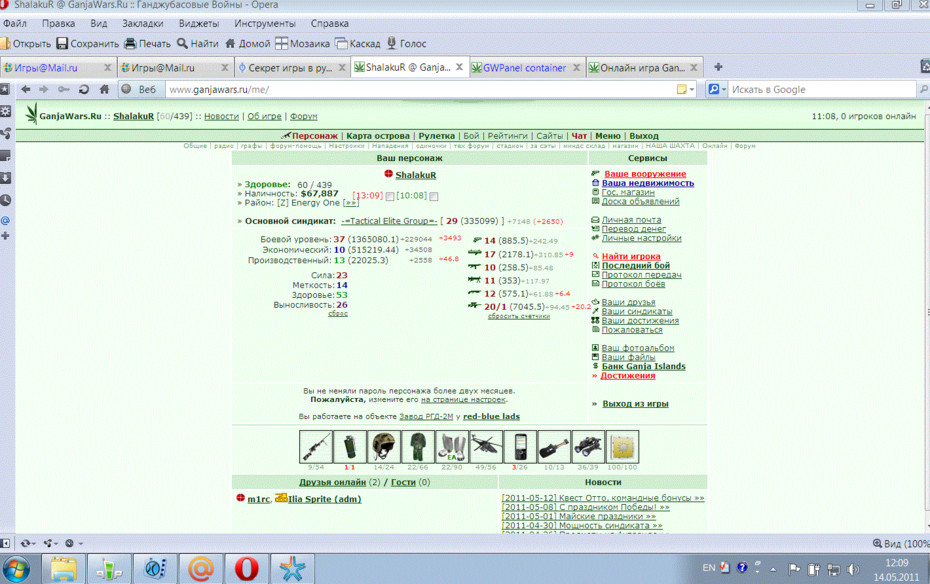Click the сбросить счетчики link
Screen dimensions: 930x584
pyautogui.click(x=519, y=317)
